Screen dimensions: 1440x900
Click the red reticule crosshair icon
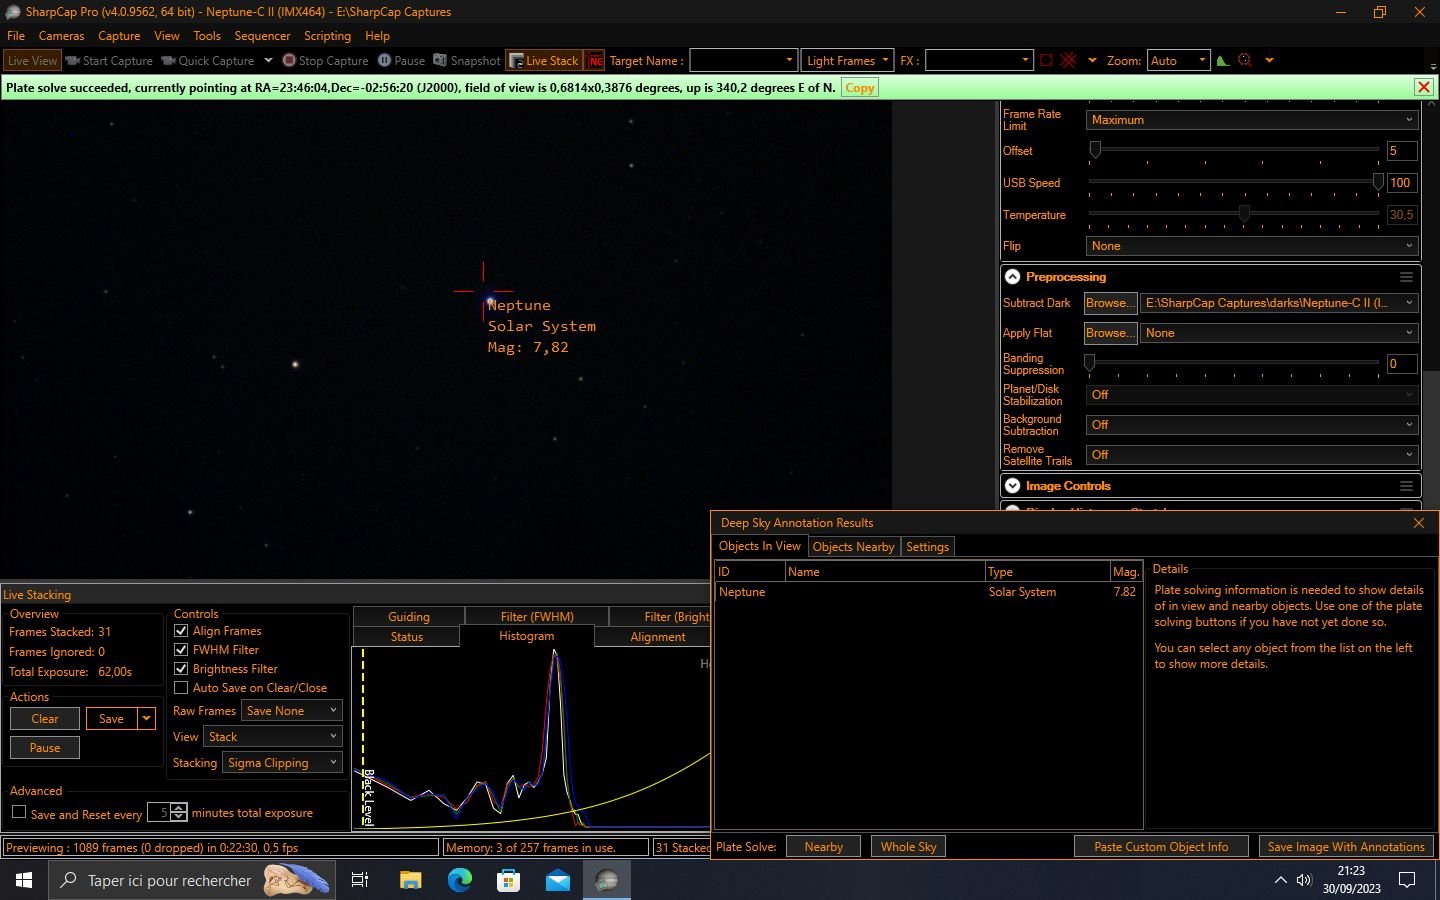click(1068, 61)
